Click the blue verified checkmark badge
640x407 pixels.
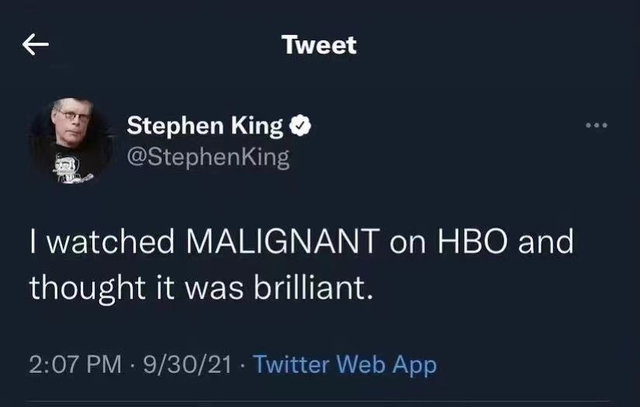click(300, 126)
